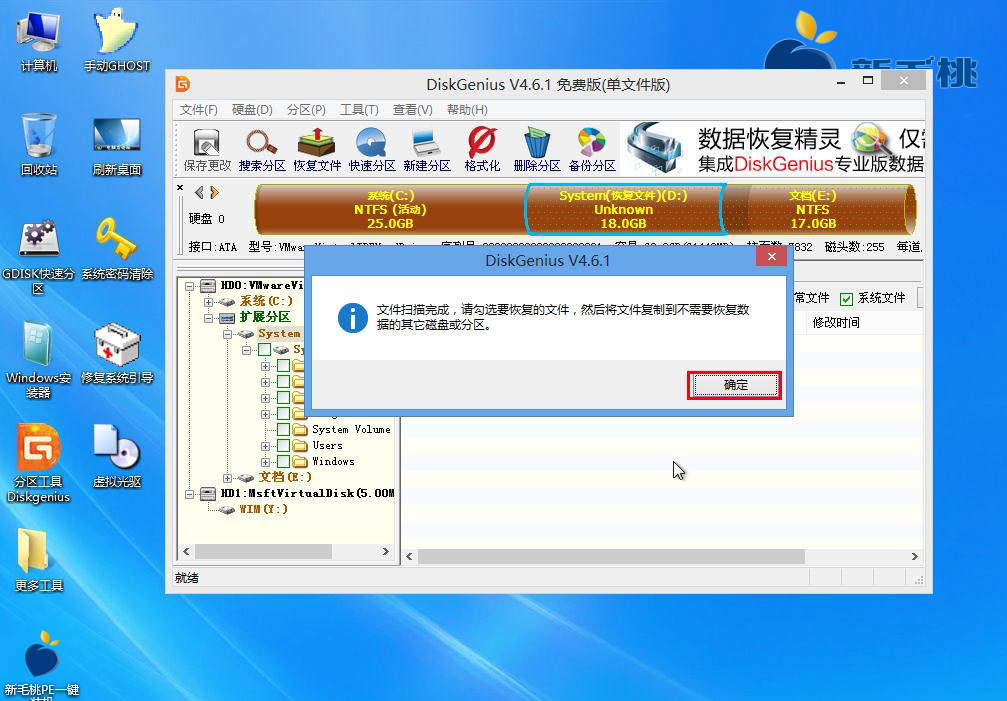The image size is (1007, 701).
Task: Open the 计算机 desktop icon
Action: point(39,40)
